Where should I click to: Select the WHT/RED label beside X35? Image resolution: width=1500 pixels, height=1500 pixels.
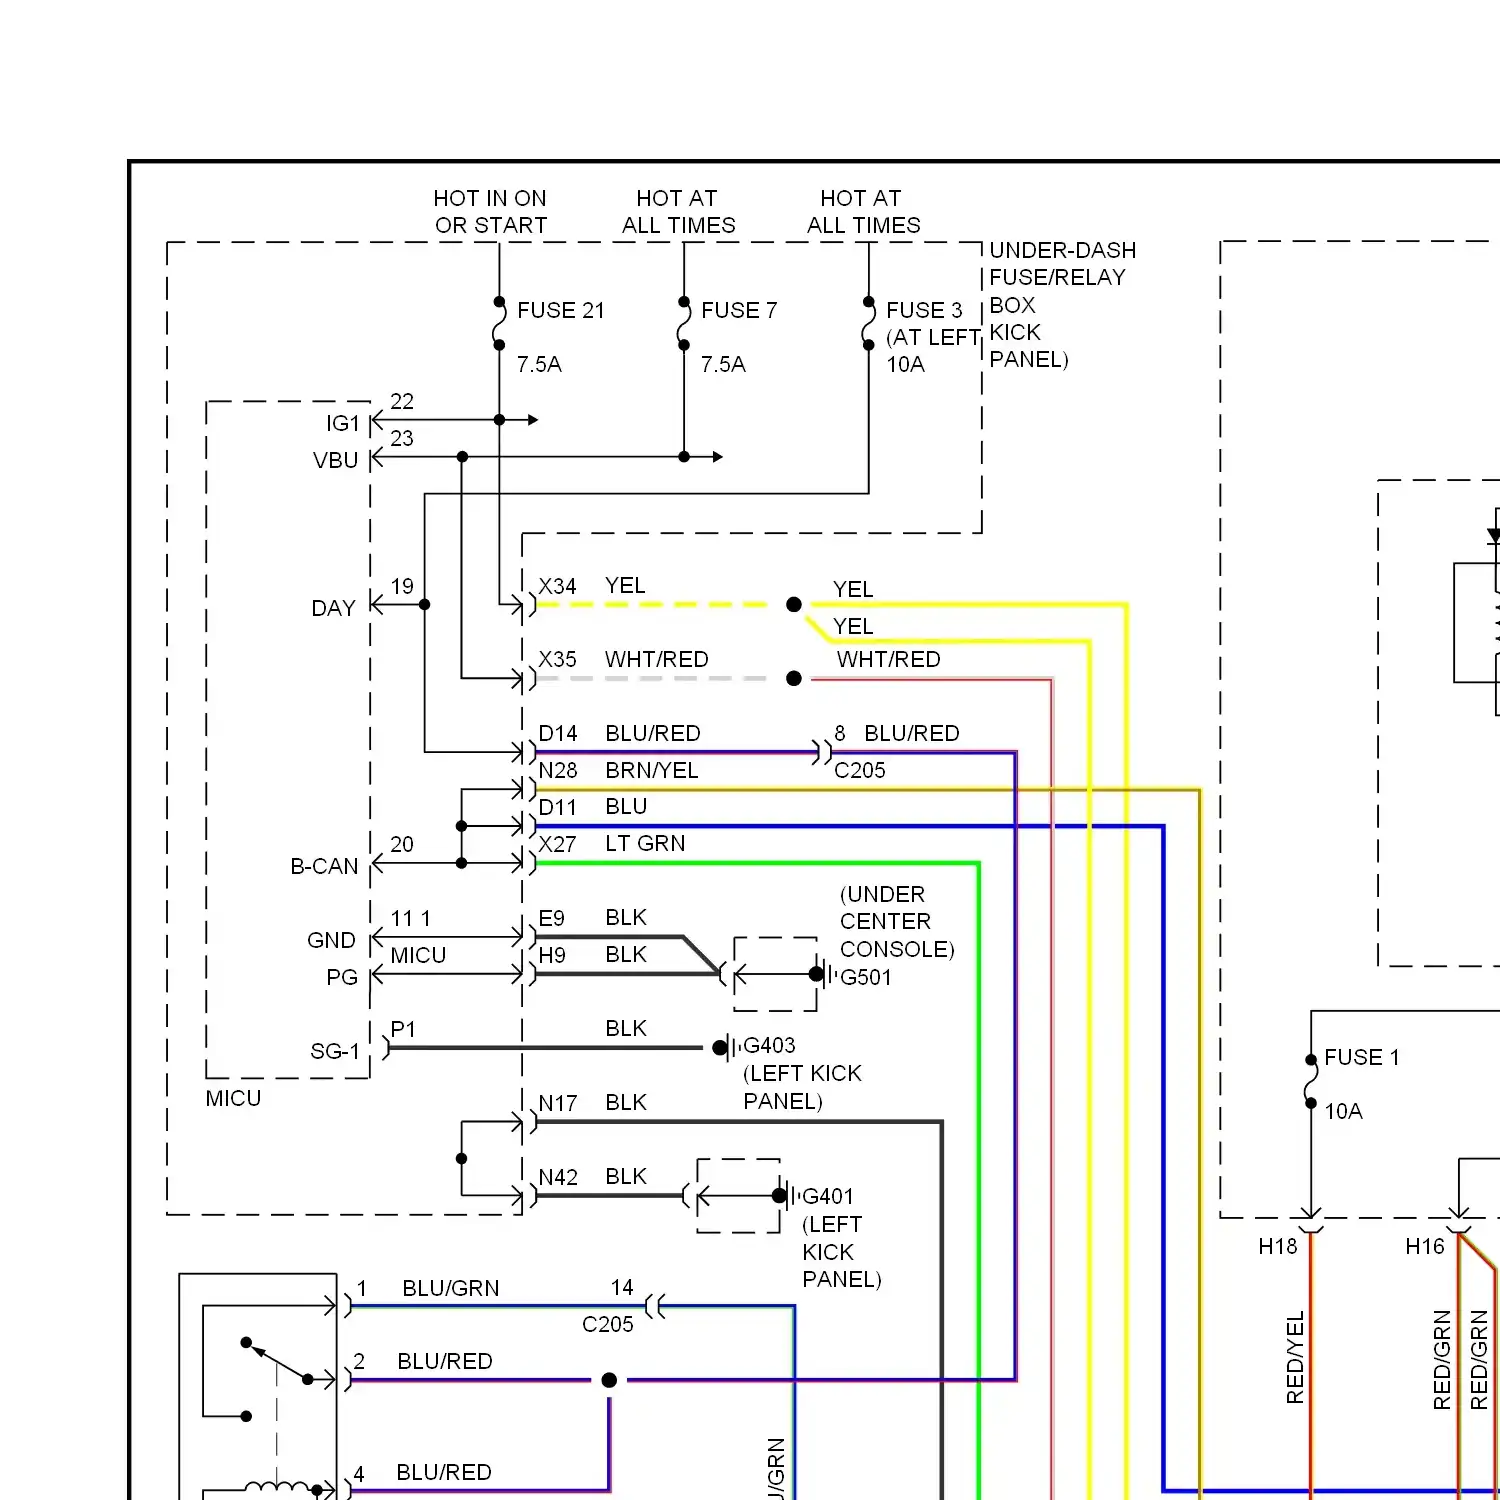pyautogui.click(x=657, y=660)
